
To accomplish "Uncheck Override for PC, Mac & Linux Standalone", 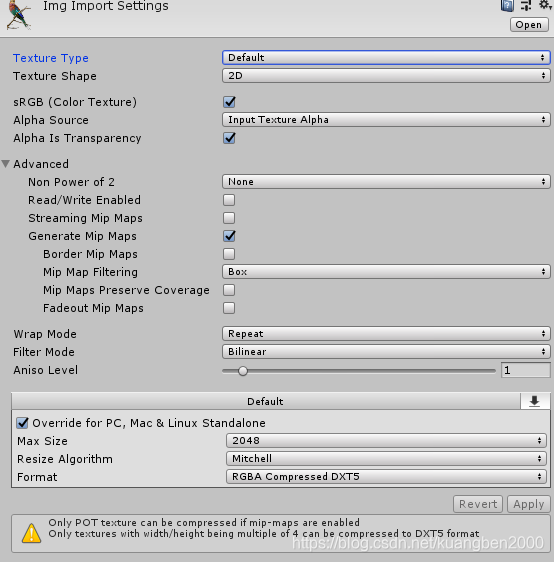I will tap(22, 423).
